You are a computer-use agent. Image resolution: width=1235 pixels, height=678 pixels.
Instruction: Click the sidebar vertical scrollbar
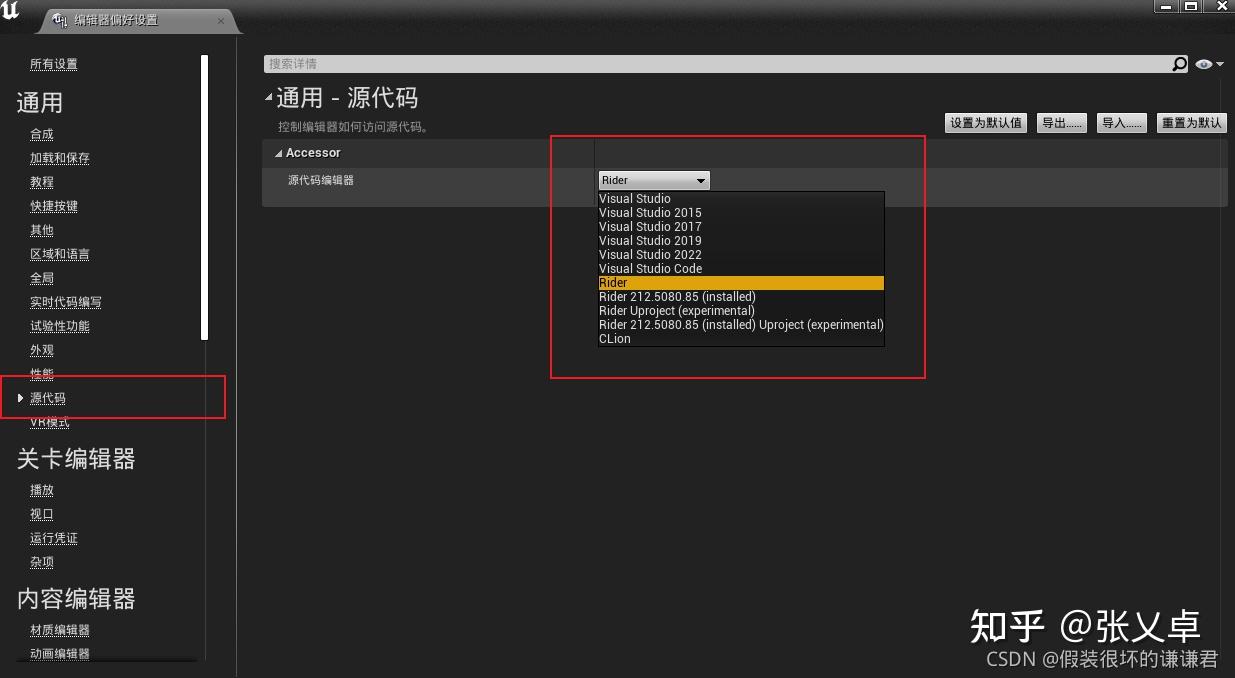(x=204, y=198)
